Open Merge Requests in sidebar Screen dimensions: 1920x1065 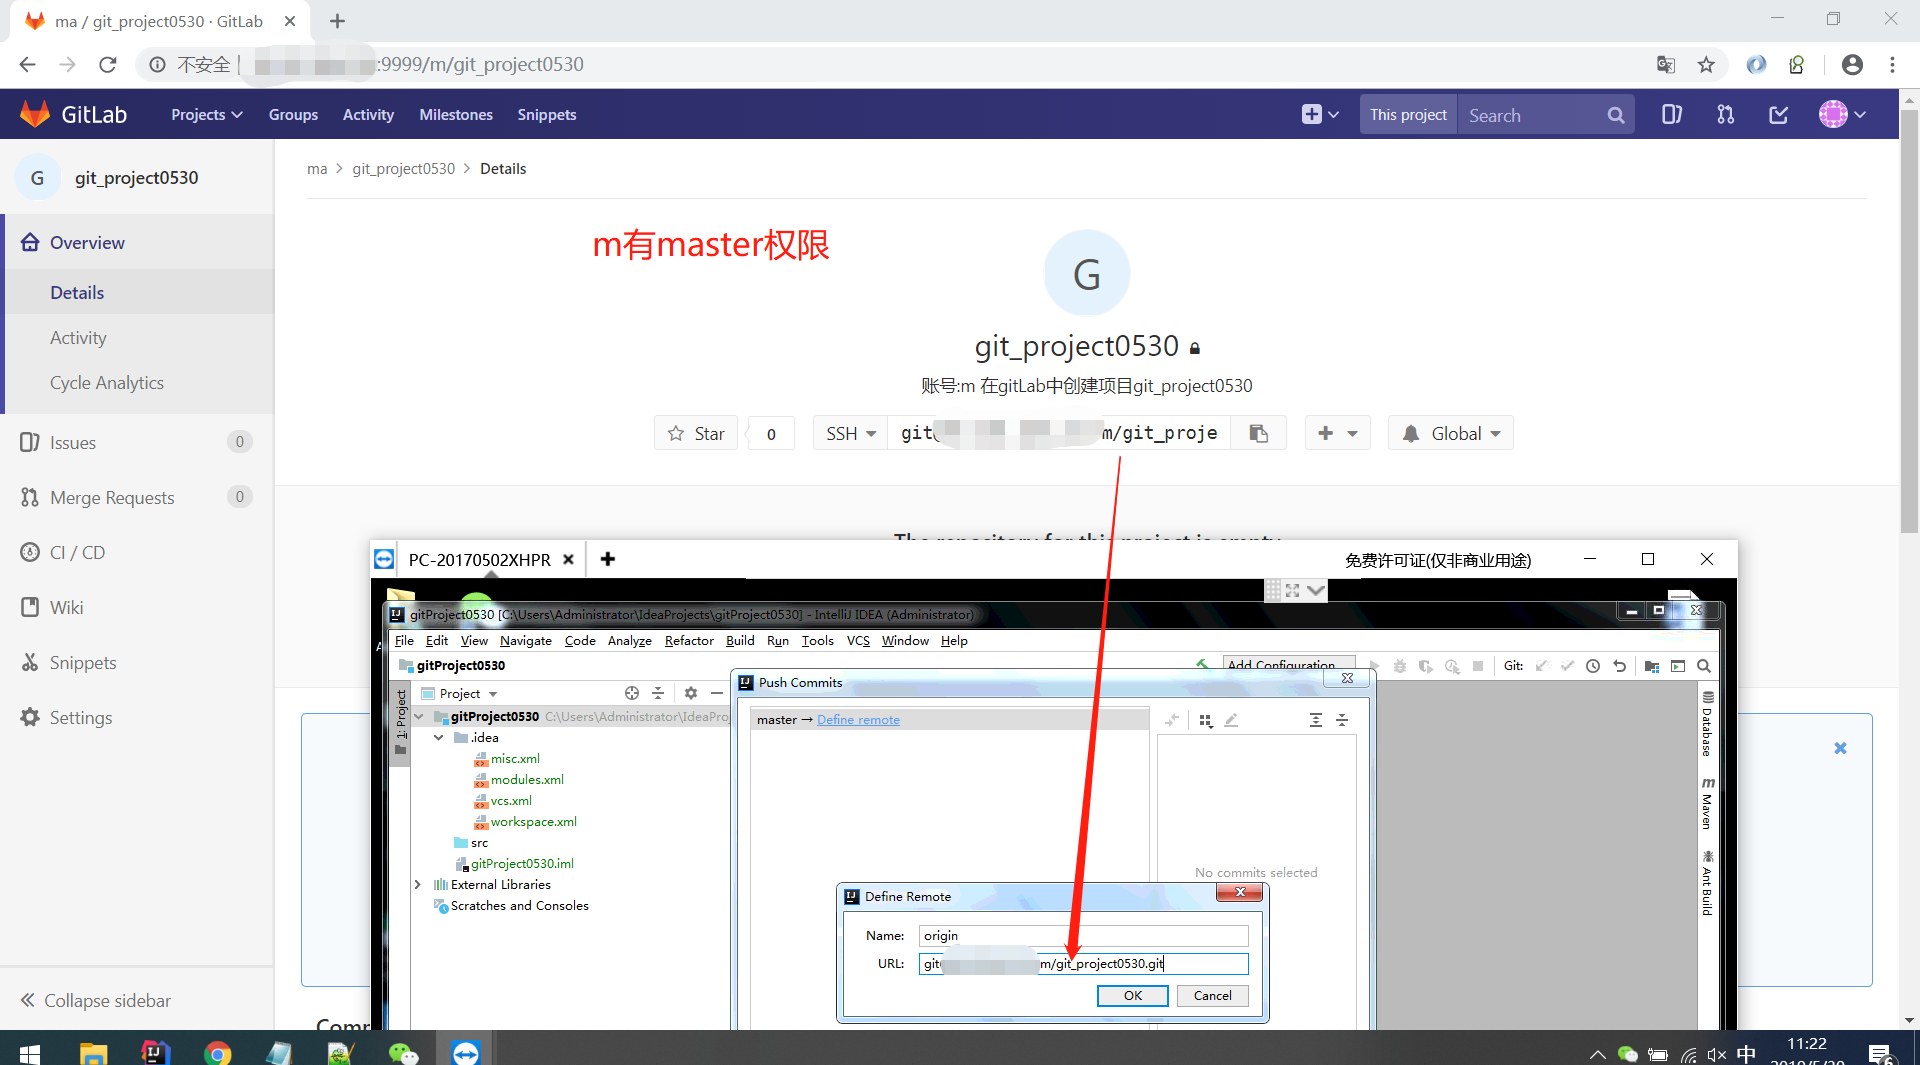point(112,497)
